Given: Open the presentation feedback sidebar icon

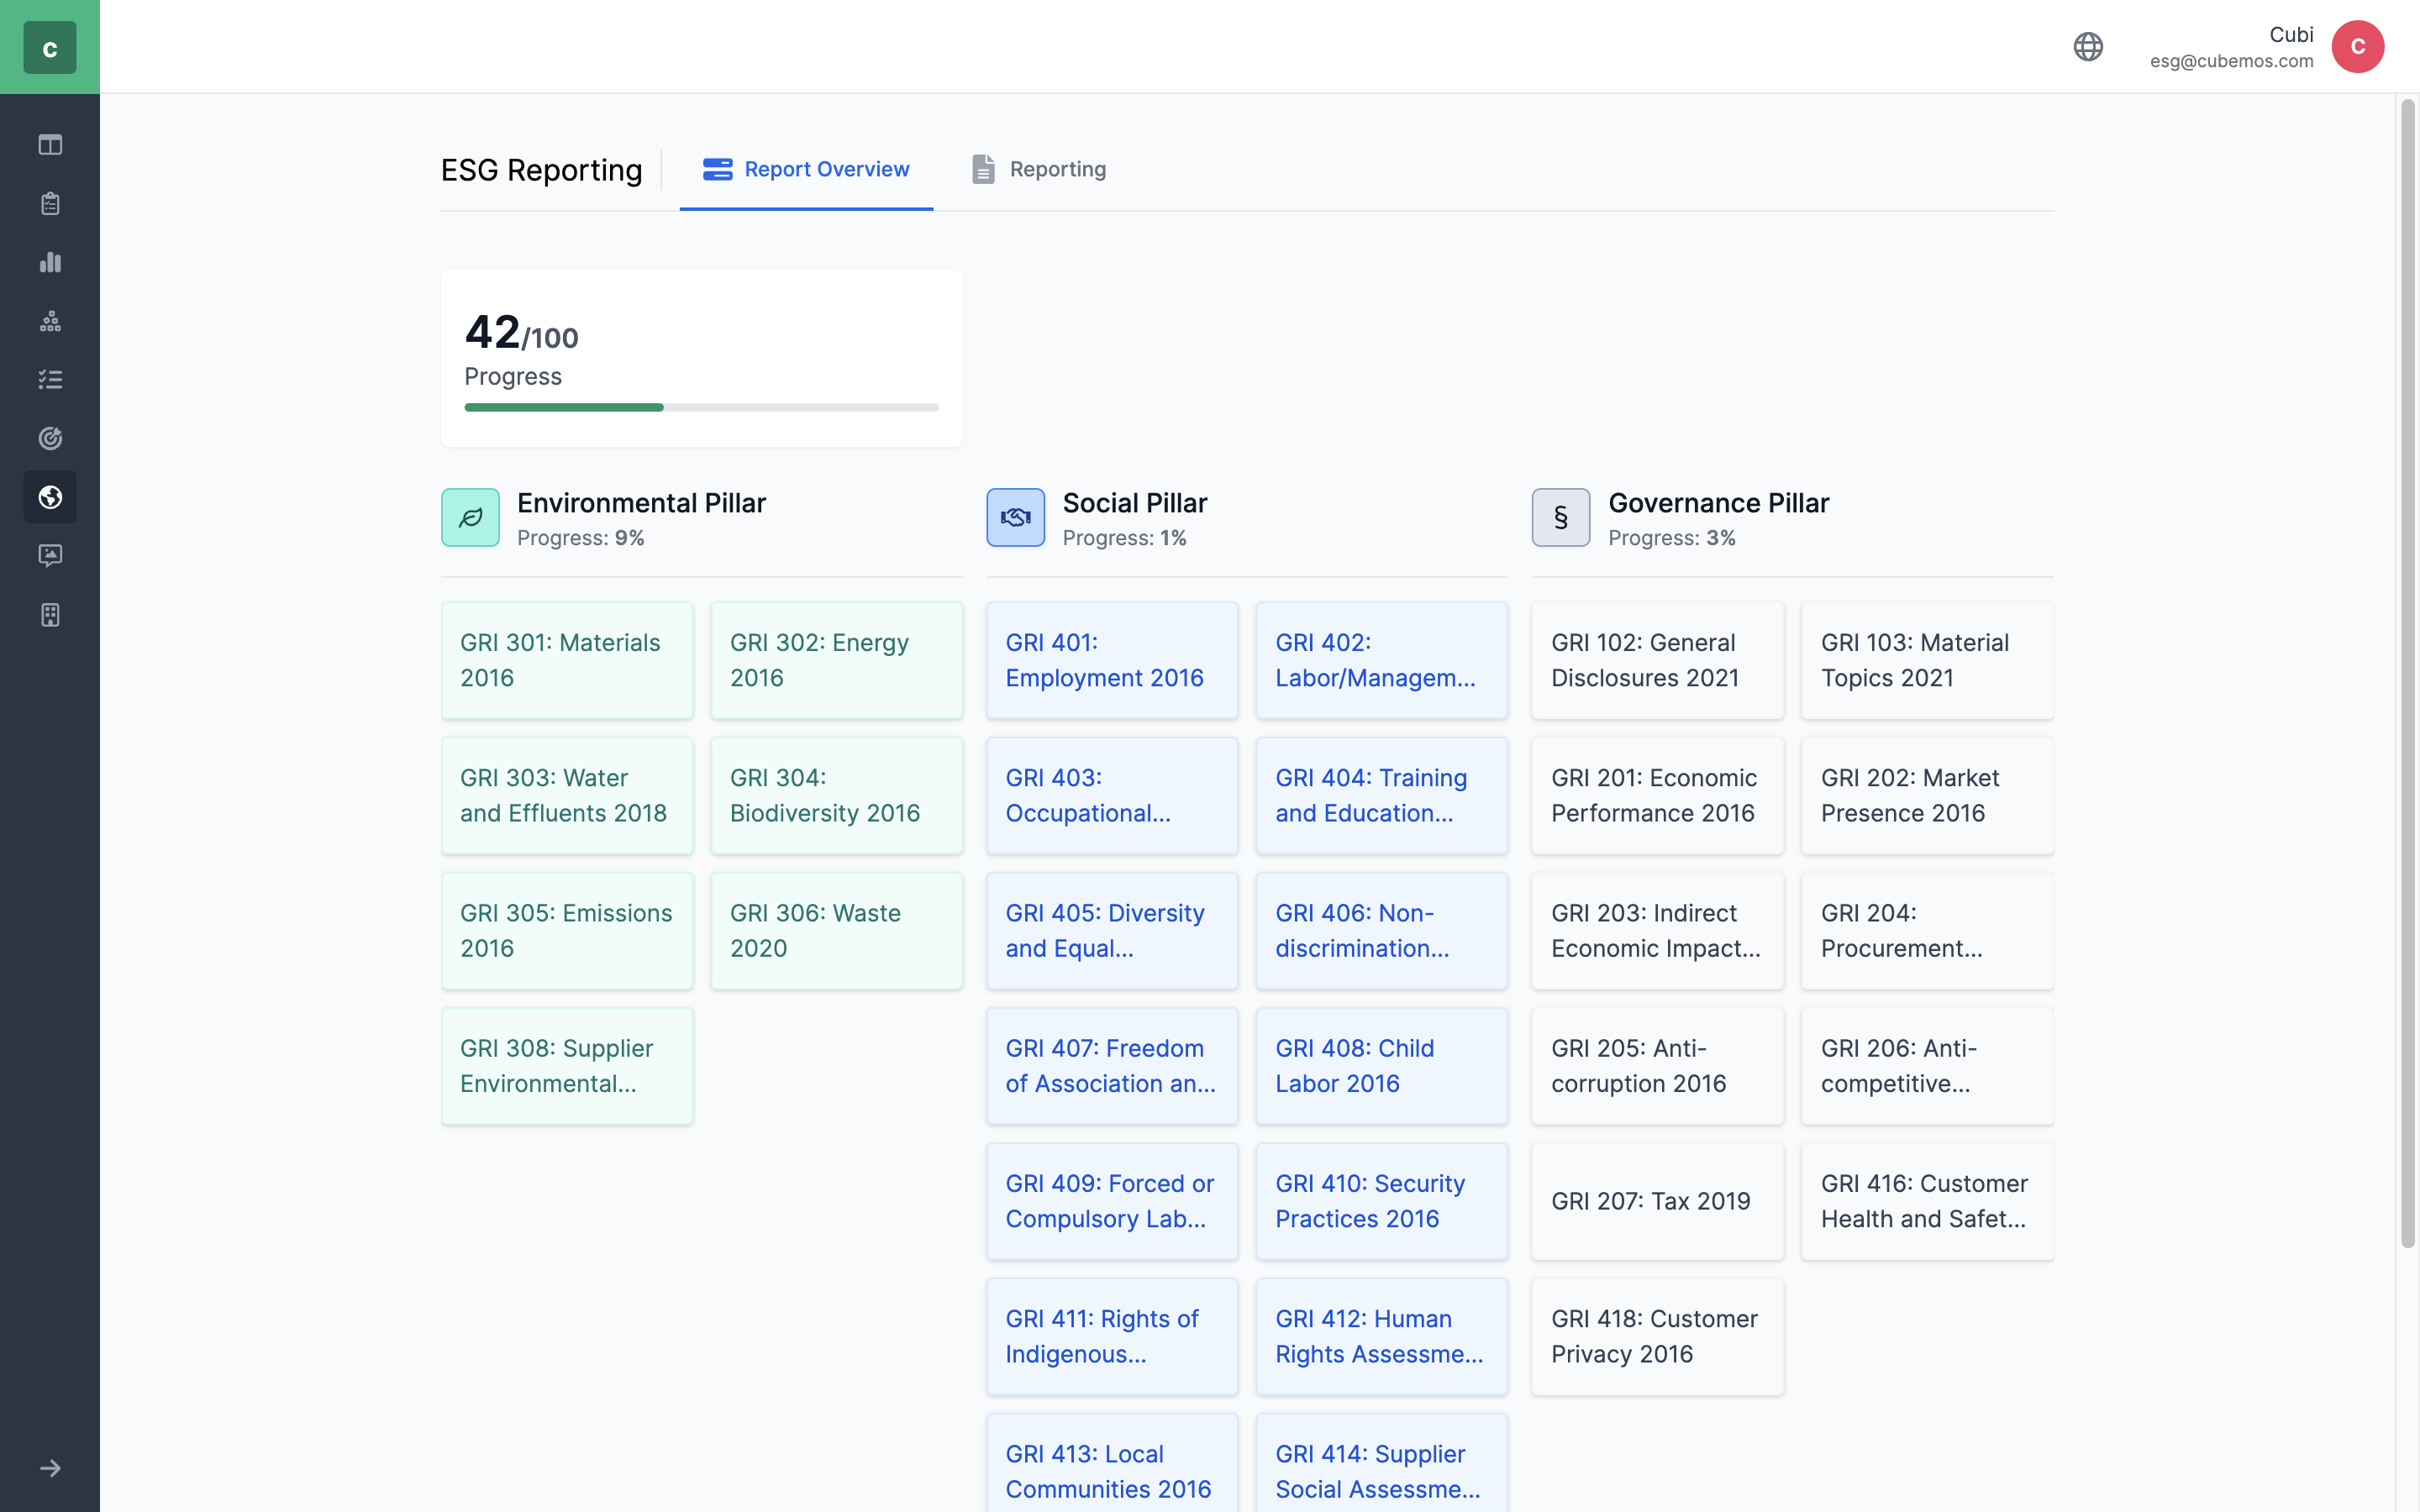Looking at the screenshot, I should coord(50,555).
